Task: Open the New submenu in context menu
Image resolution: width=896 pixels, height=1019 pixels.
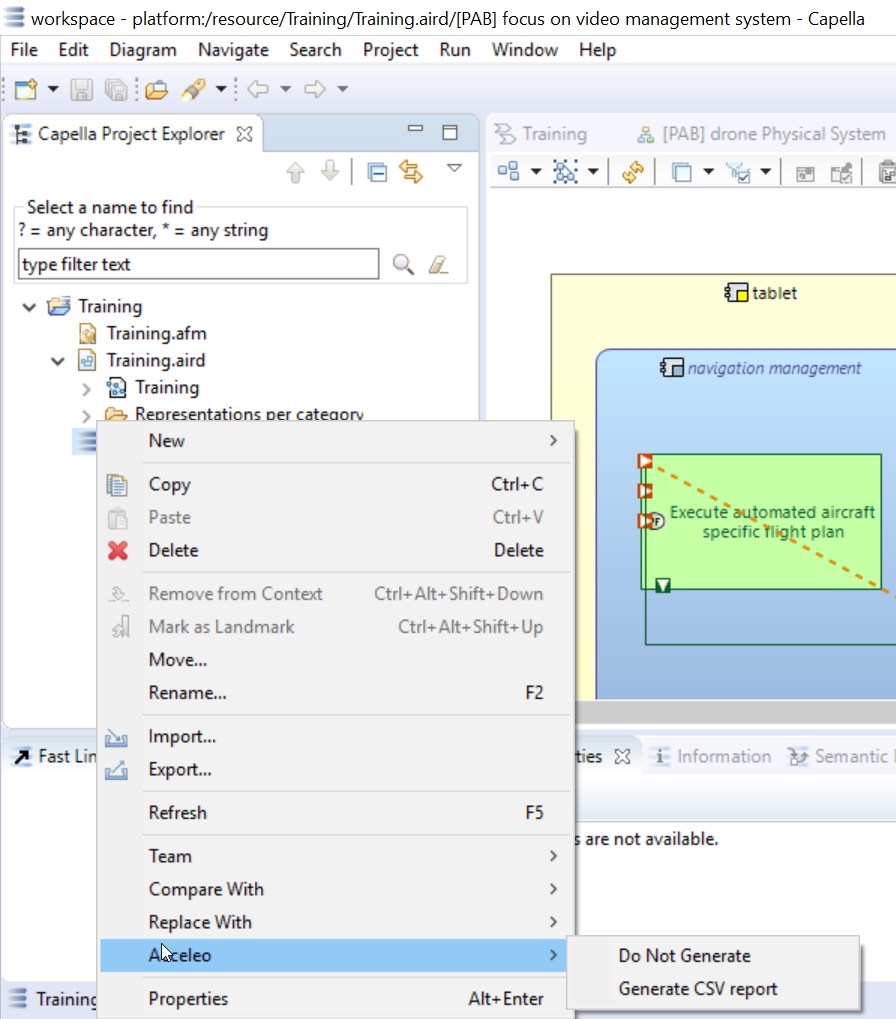Action: 336,441
